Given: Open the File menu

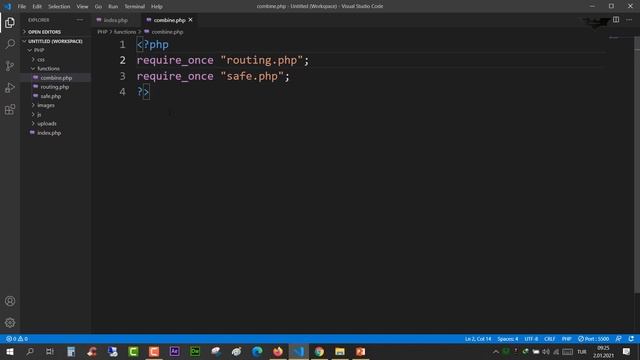Looking at the screenshot, I should click(22, 6).
